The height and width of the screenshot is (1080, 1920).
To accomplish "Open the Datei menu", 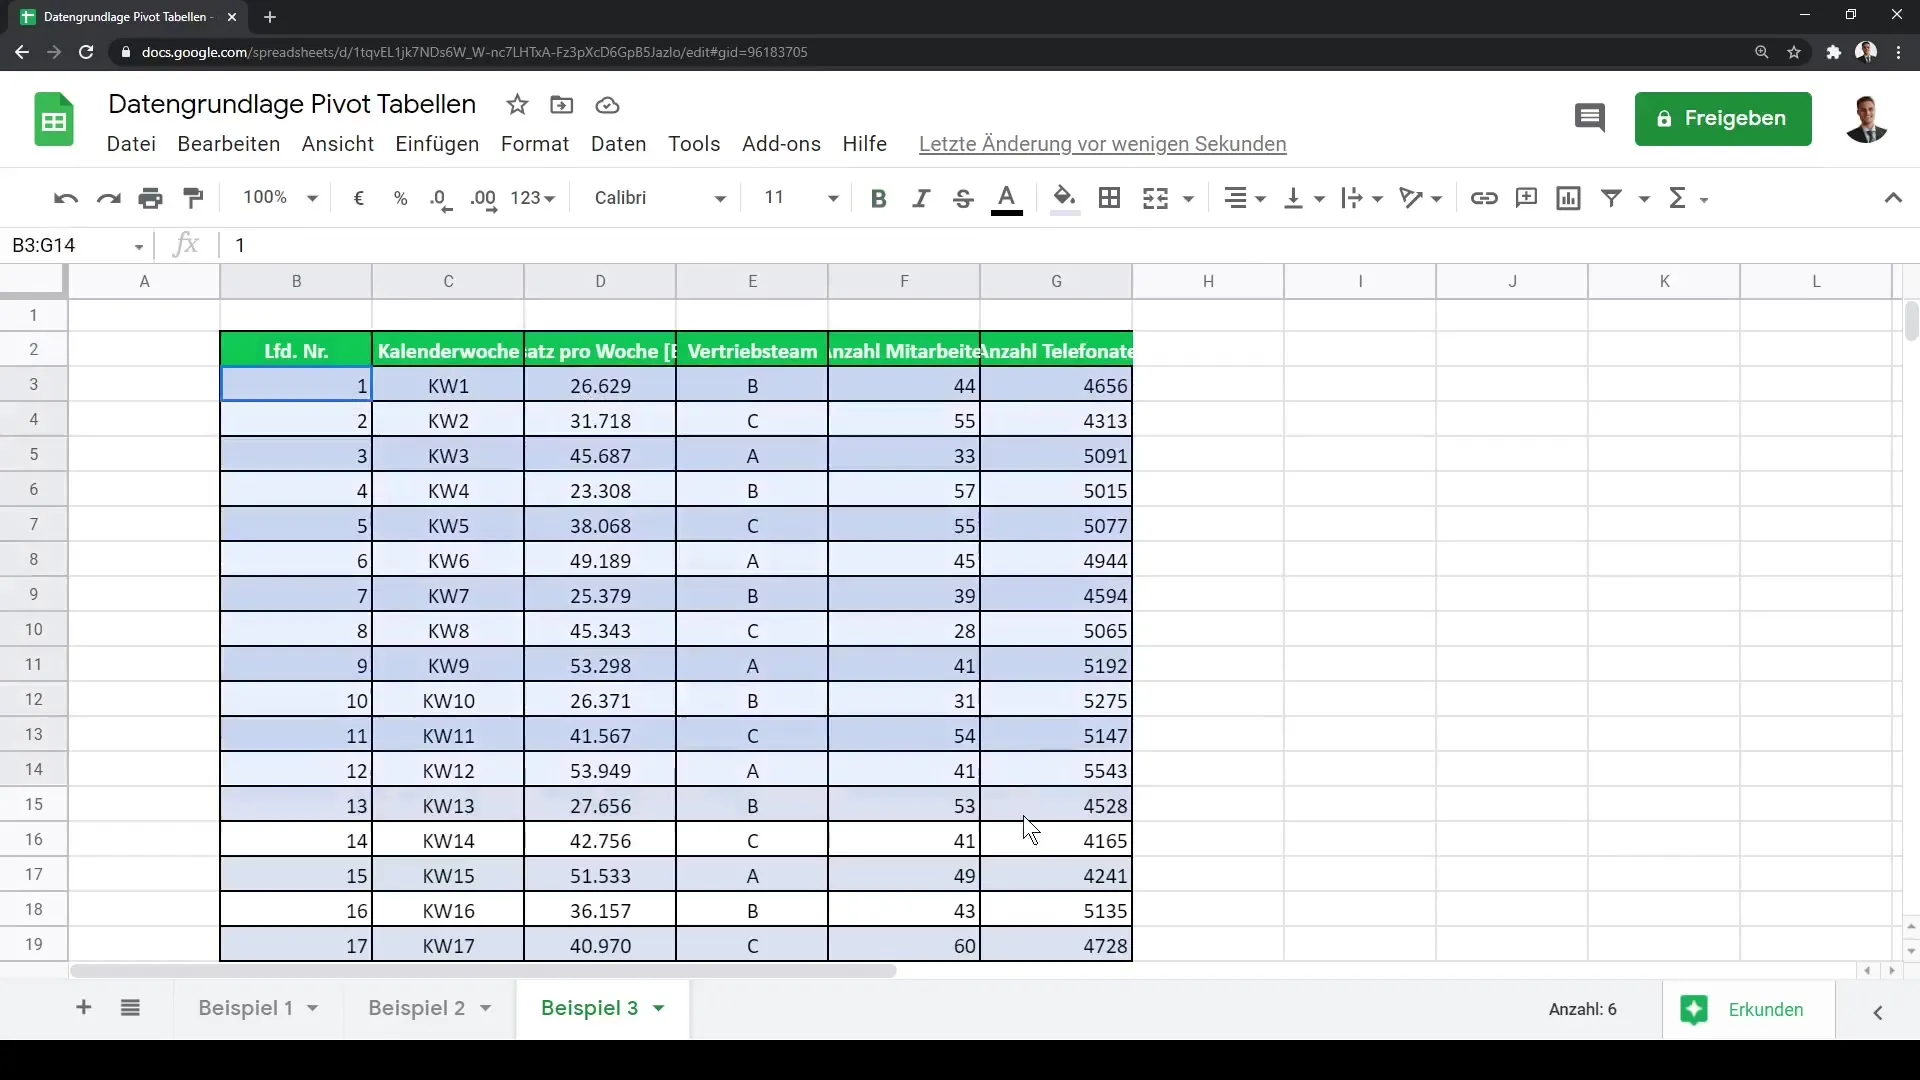I will click(131, 144).
